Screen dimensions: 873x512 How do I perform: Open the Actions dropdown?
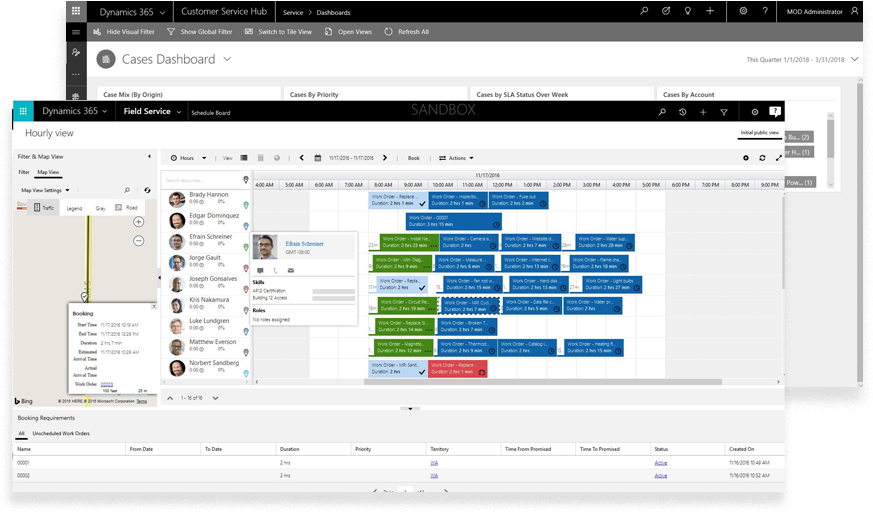456,158
